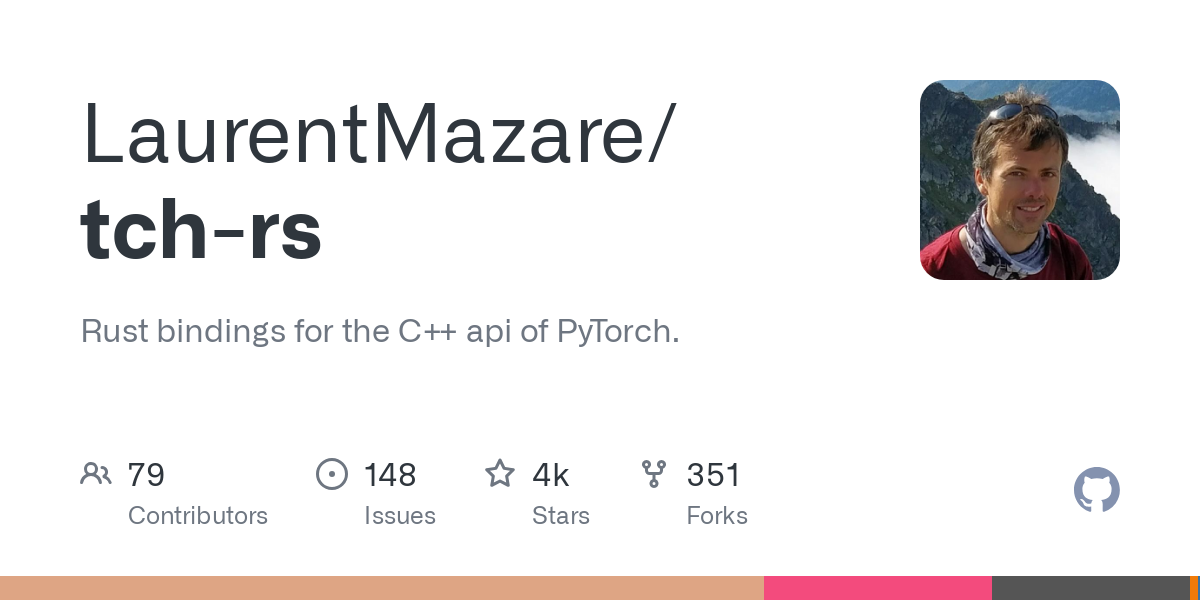This screenshot has width=1200, height=600.
Task: Select the Stars label
Action: pos(561,516)
